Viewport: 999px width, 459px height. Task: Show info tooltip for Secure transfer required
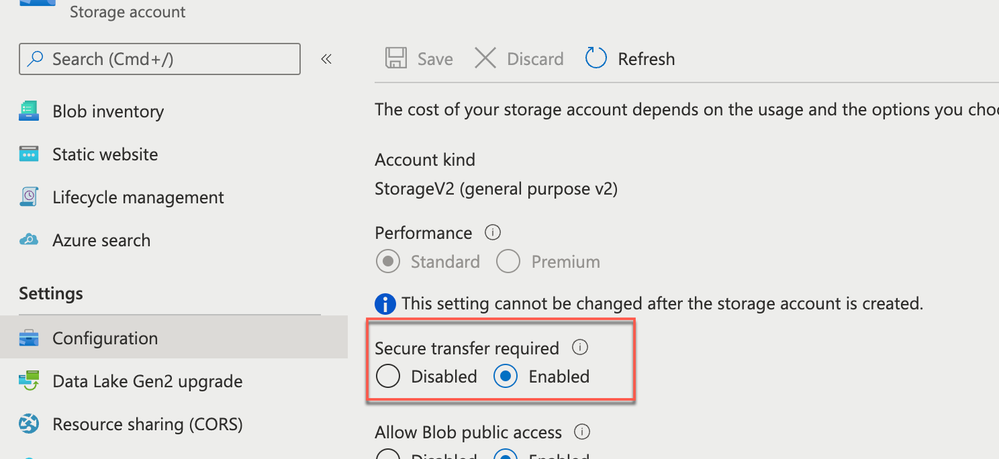click(579, 349)
